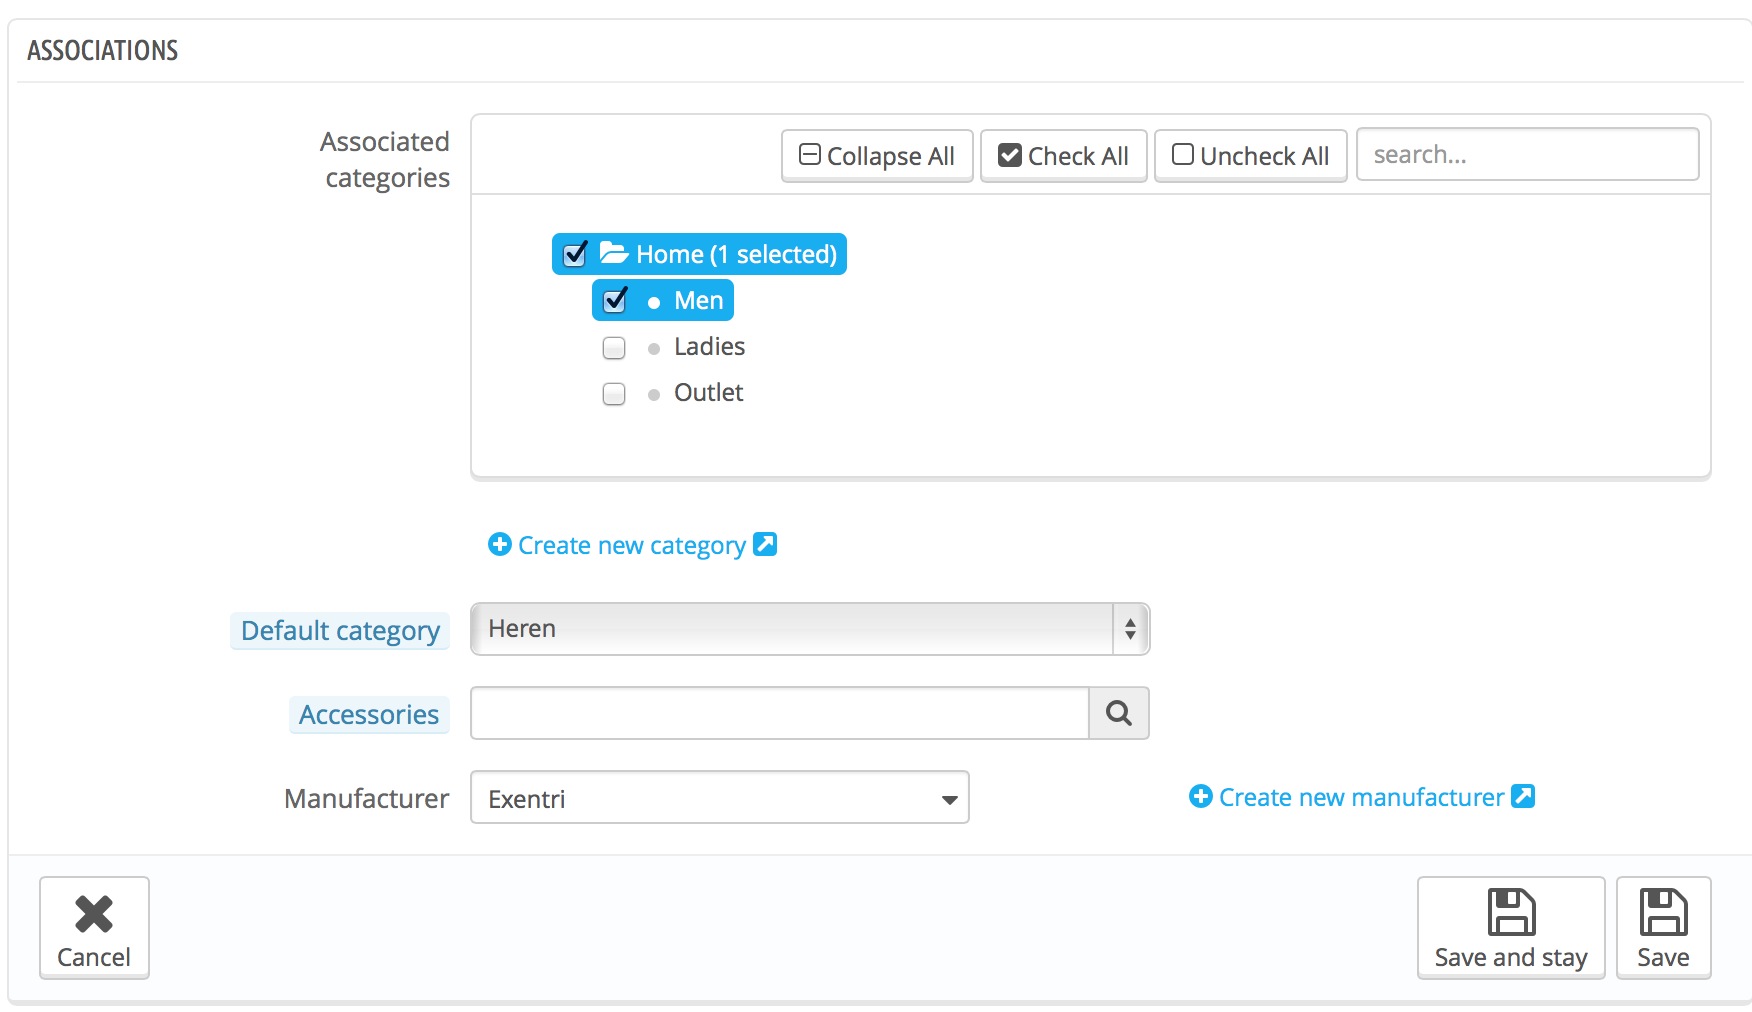The image size is (1752, 1012).
Task: Click the Save and stay disk icon
Action: [x=1511, y=912]
